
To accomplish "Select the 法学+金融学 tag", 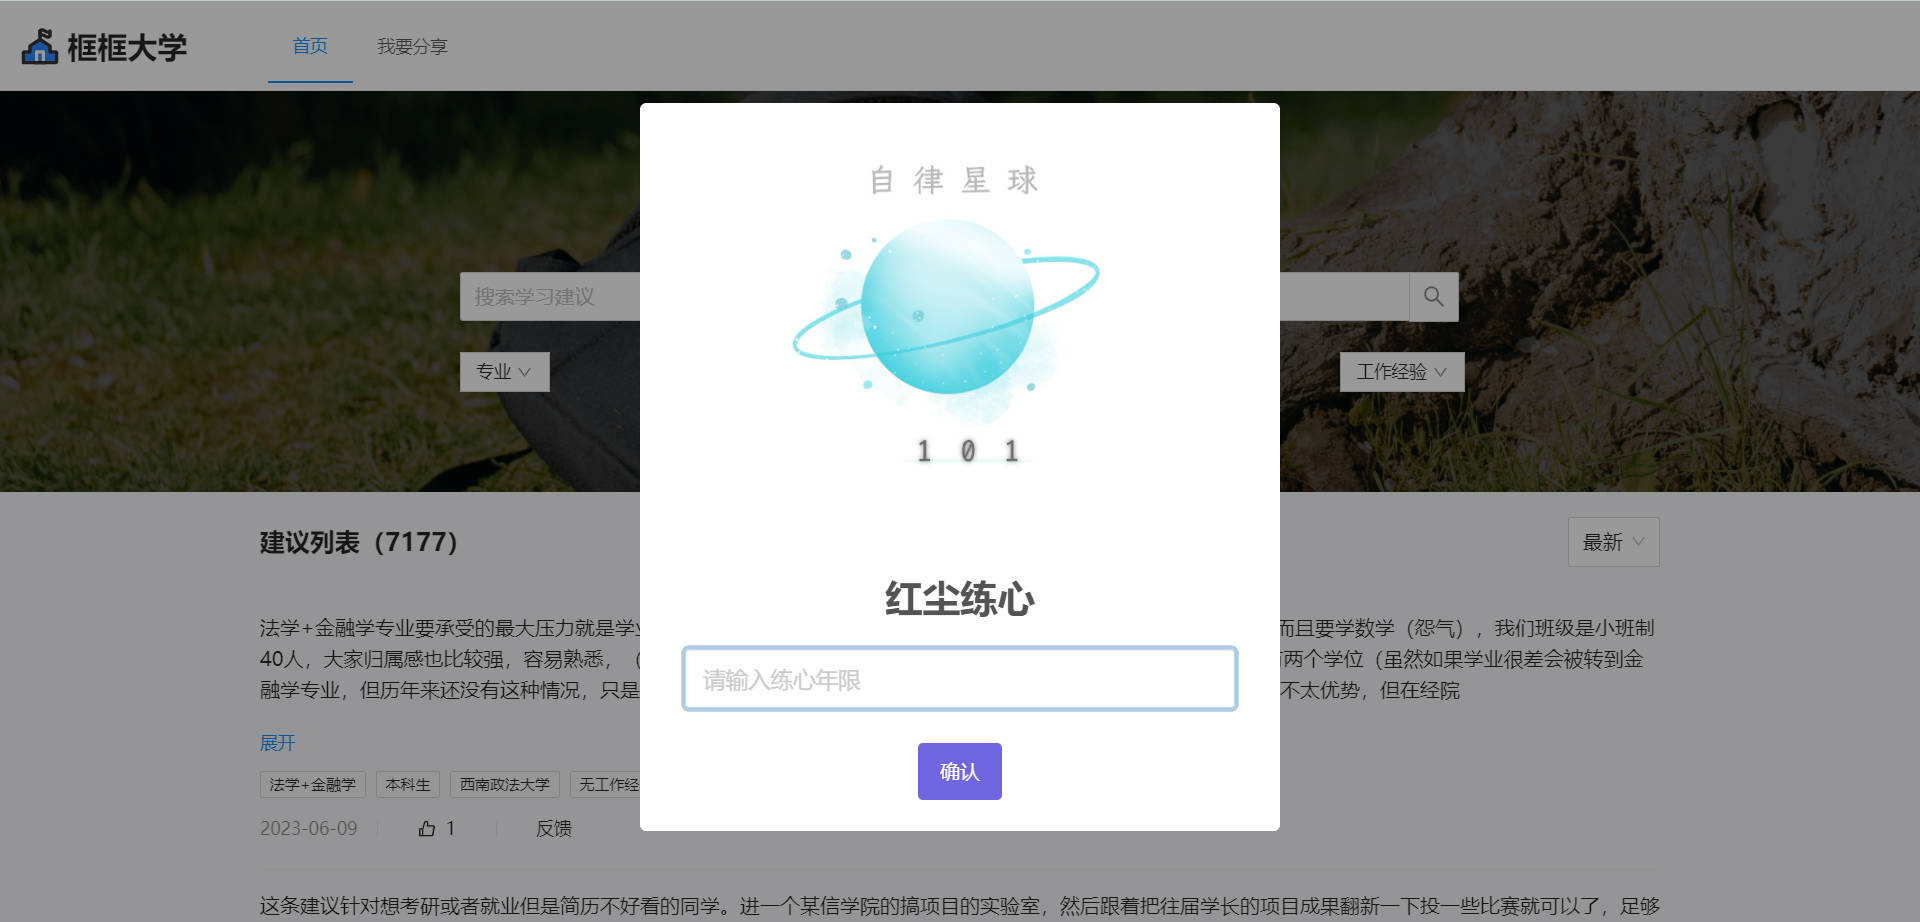I will pos(312,785).
